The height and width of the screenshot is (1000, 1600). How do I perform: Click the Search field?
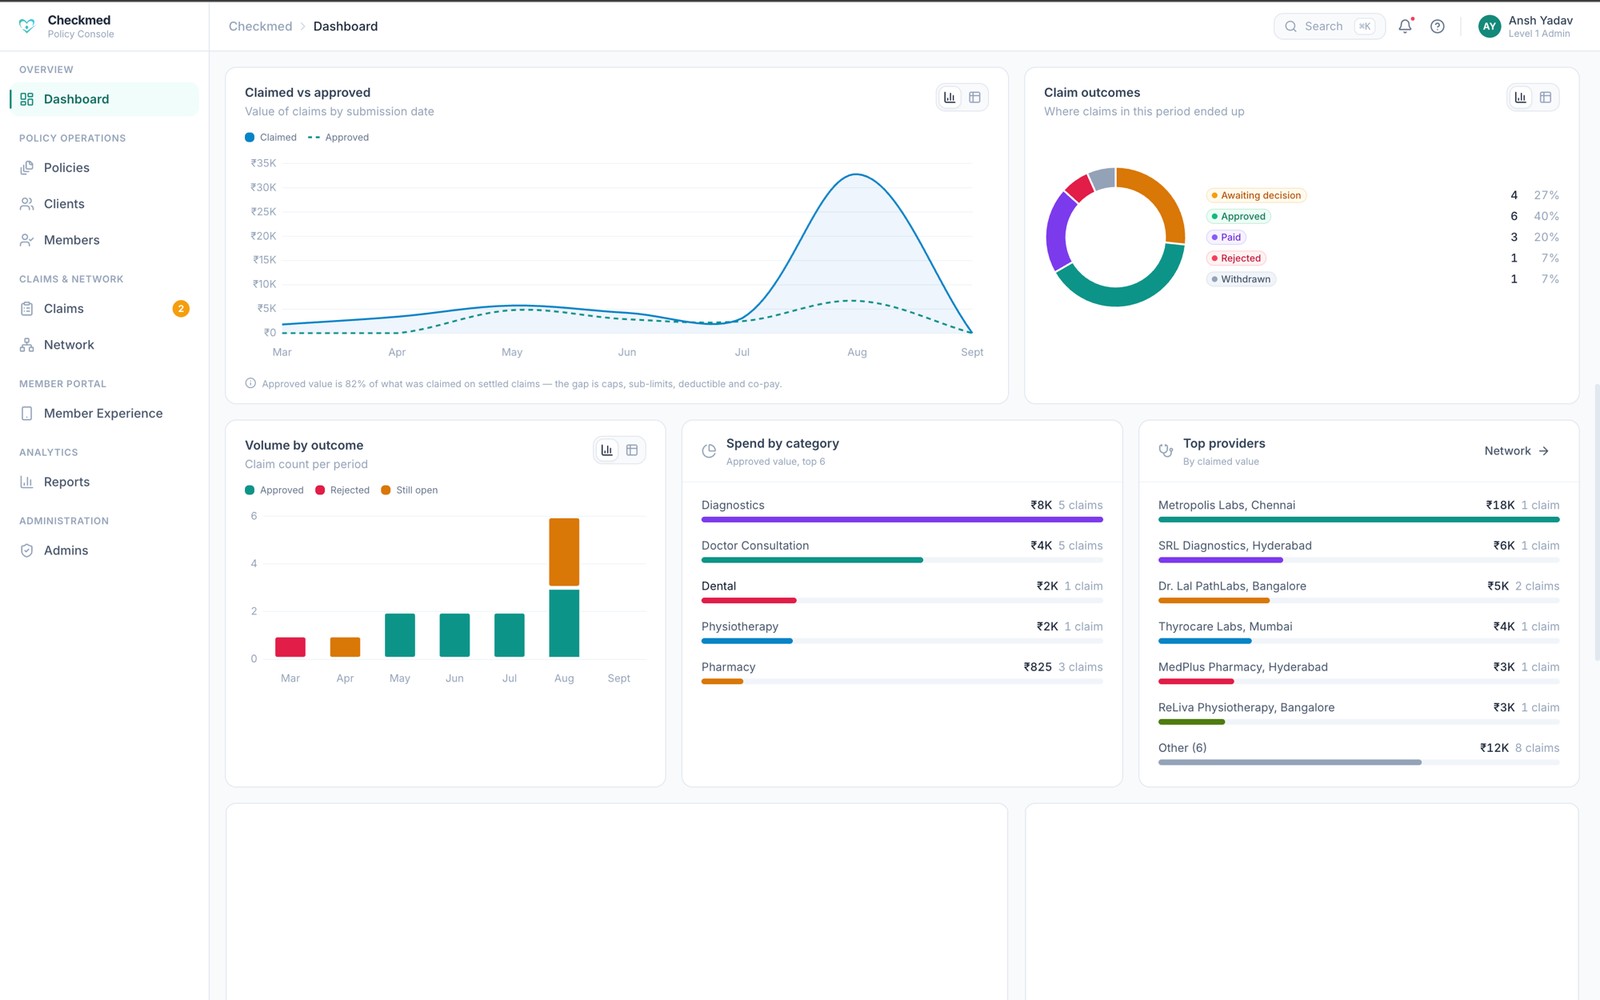1329,26
